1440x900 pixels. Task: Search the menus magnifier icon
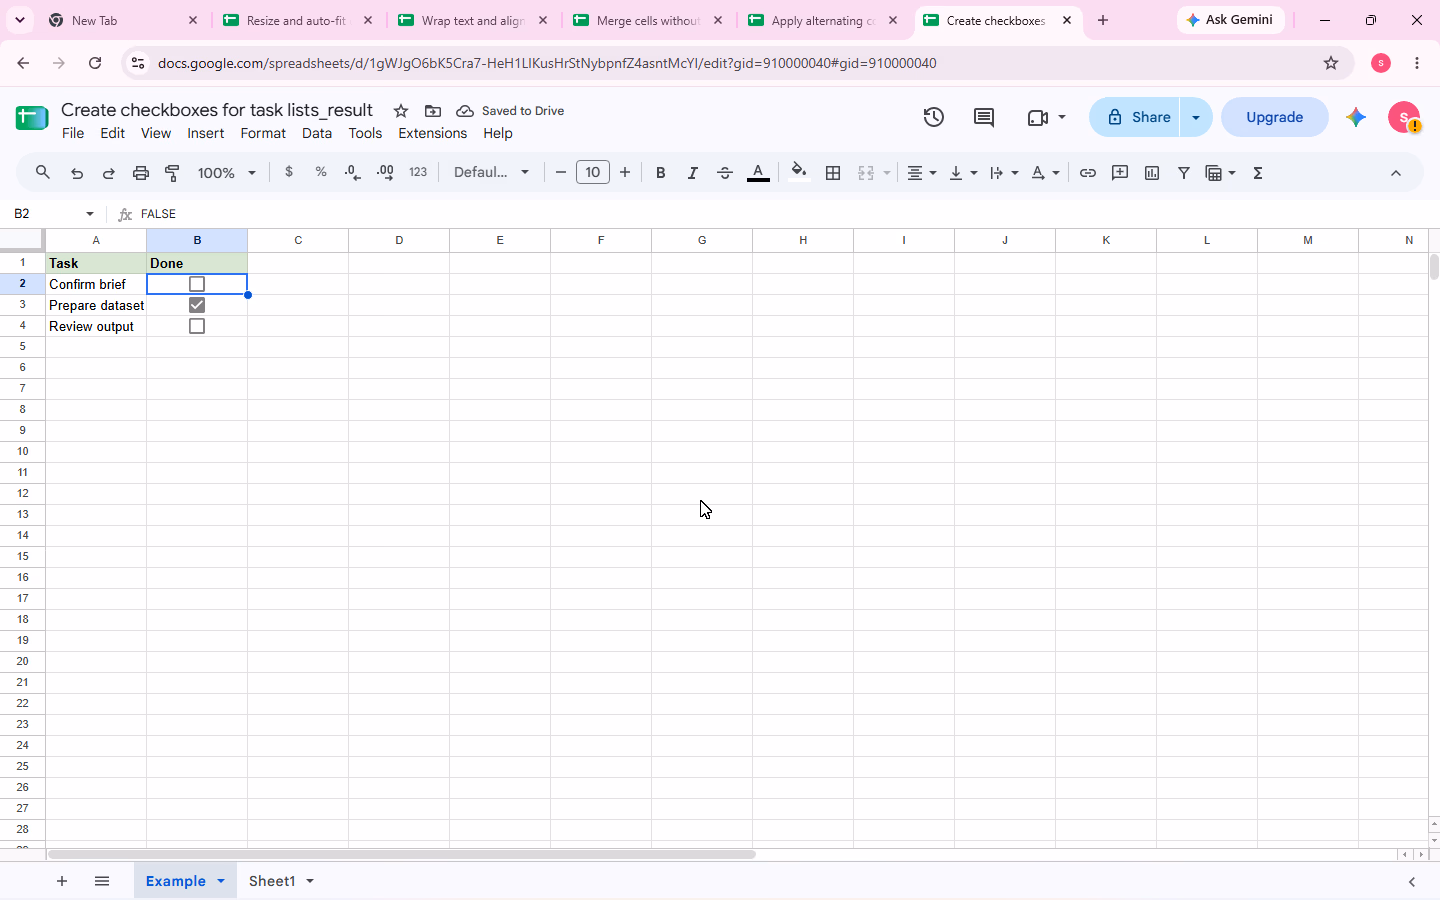(x=43, y=173)
